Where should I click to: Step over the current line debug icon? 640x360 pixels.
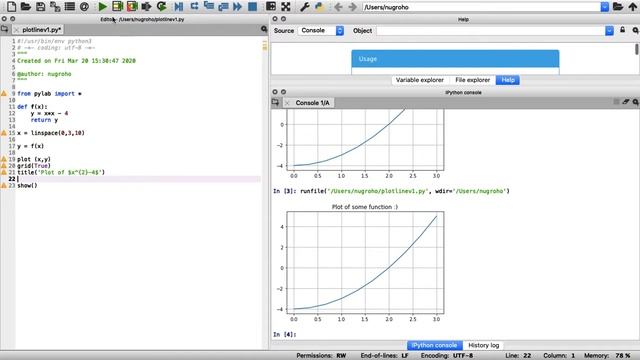pyautogui.click(x=194, y=7)
